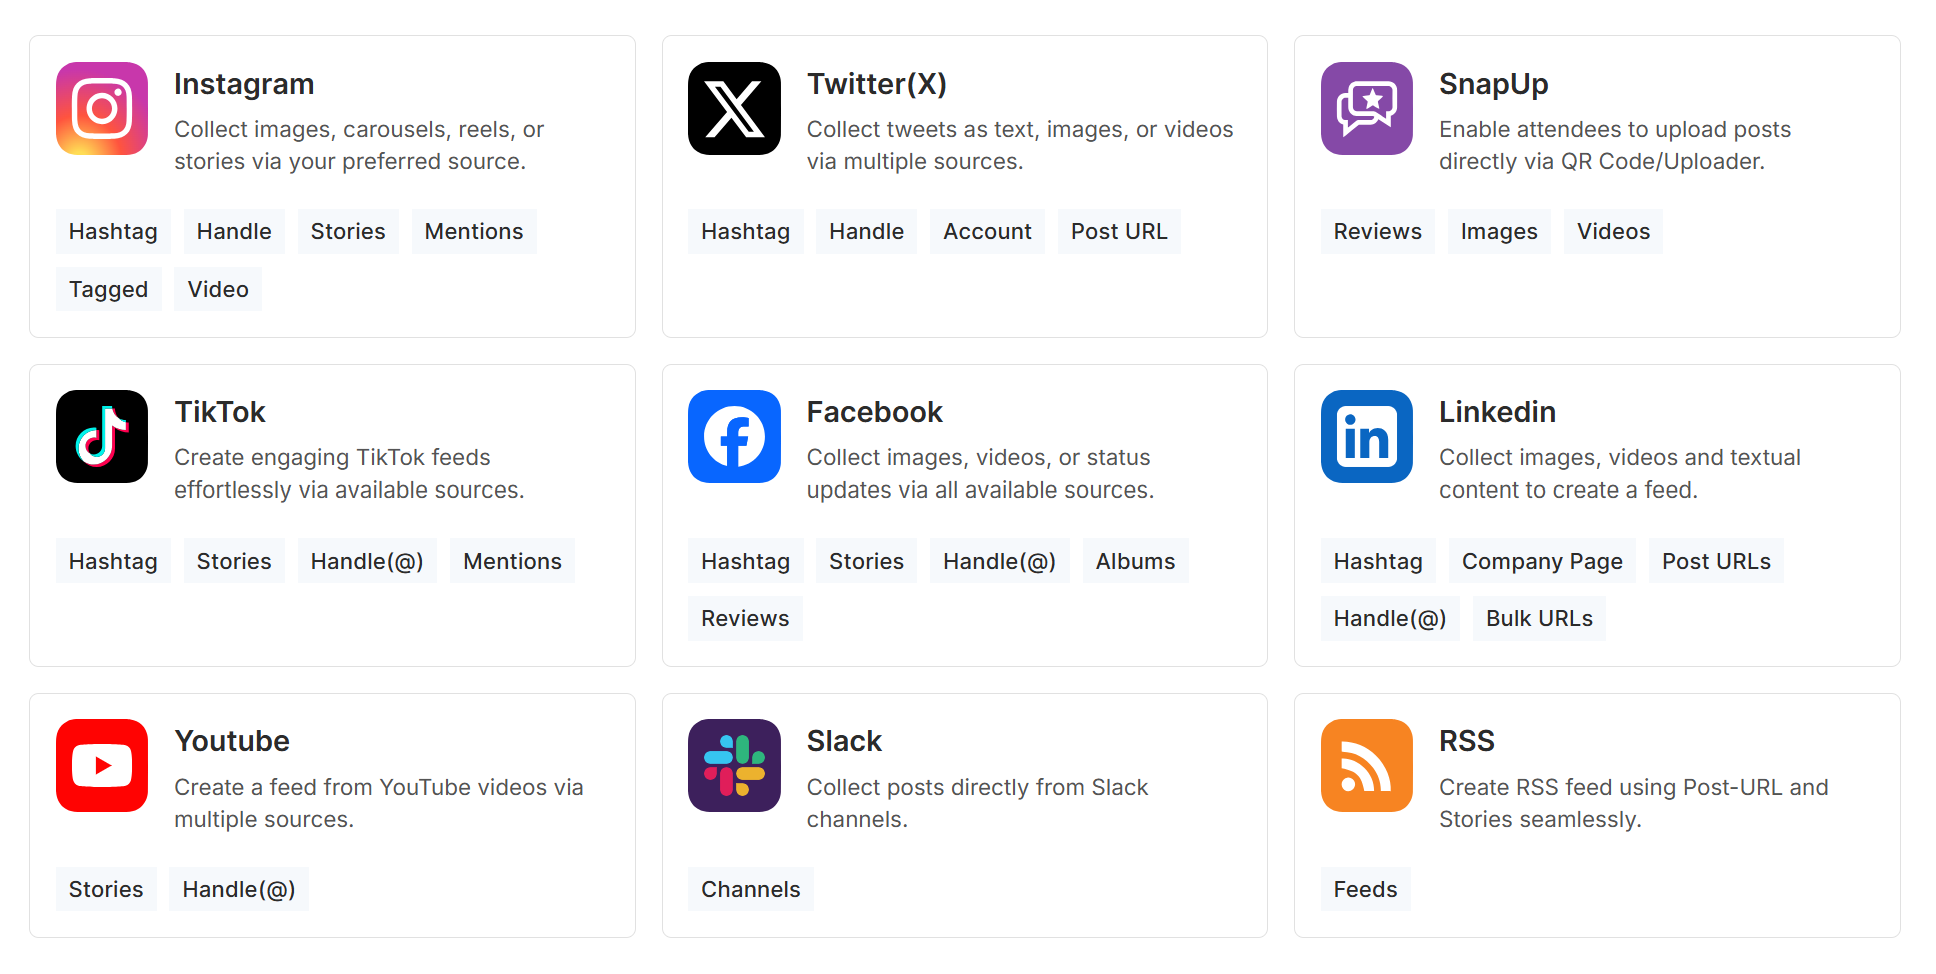The height and width of the screenshot is (974, 1936).
Task: Select the orange RSS feed icon
Action: click(1366, 766)
